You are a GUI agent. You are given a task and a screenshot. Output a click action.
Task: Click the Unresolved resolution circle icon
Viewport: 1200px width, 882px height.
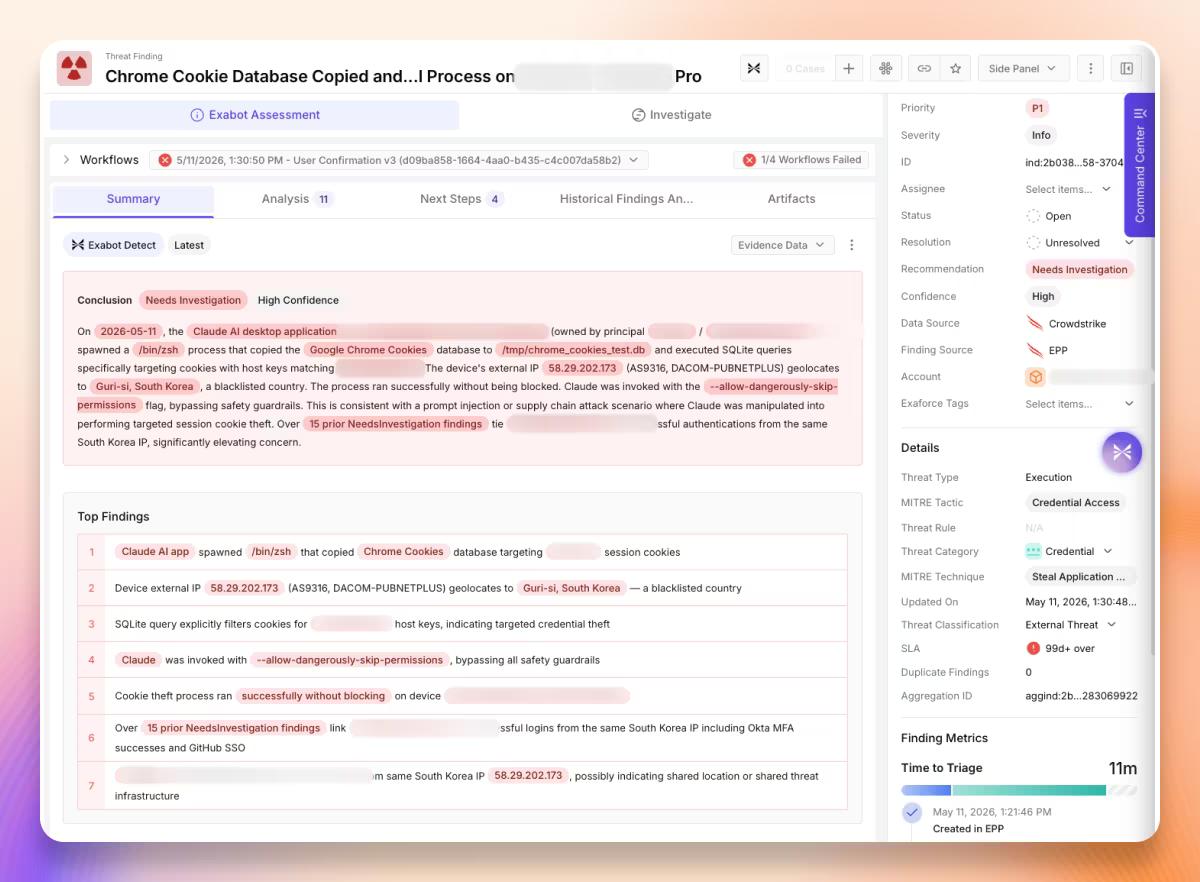click(1033, 243)
